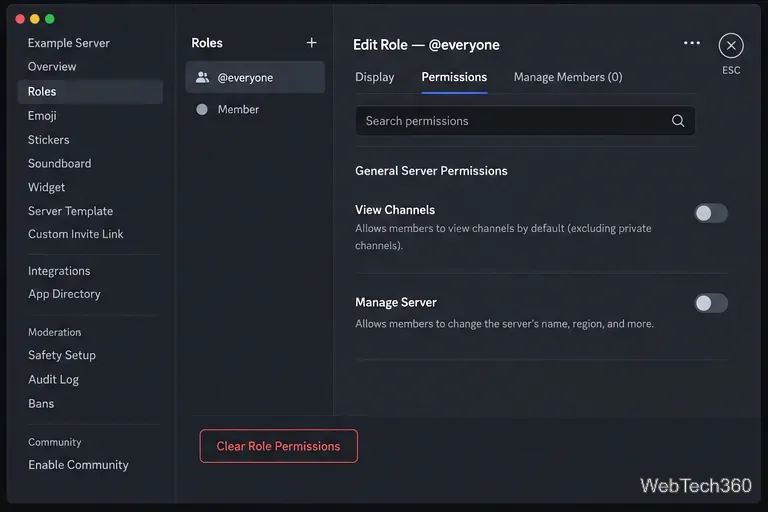Viewport: 768px width, 512px height.
Task: Open Stickers settings
Action: (x=48, y=140)
